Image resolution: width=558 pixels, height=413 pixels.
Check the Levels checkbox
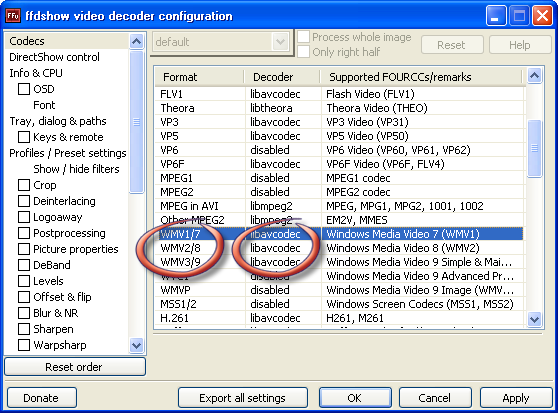click(24, 281)
